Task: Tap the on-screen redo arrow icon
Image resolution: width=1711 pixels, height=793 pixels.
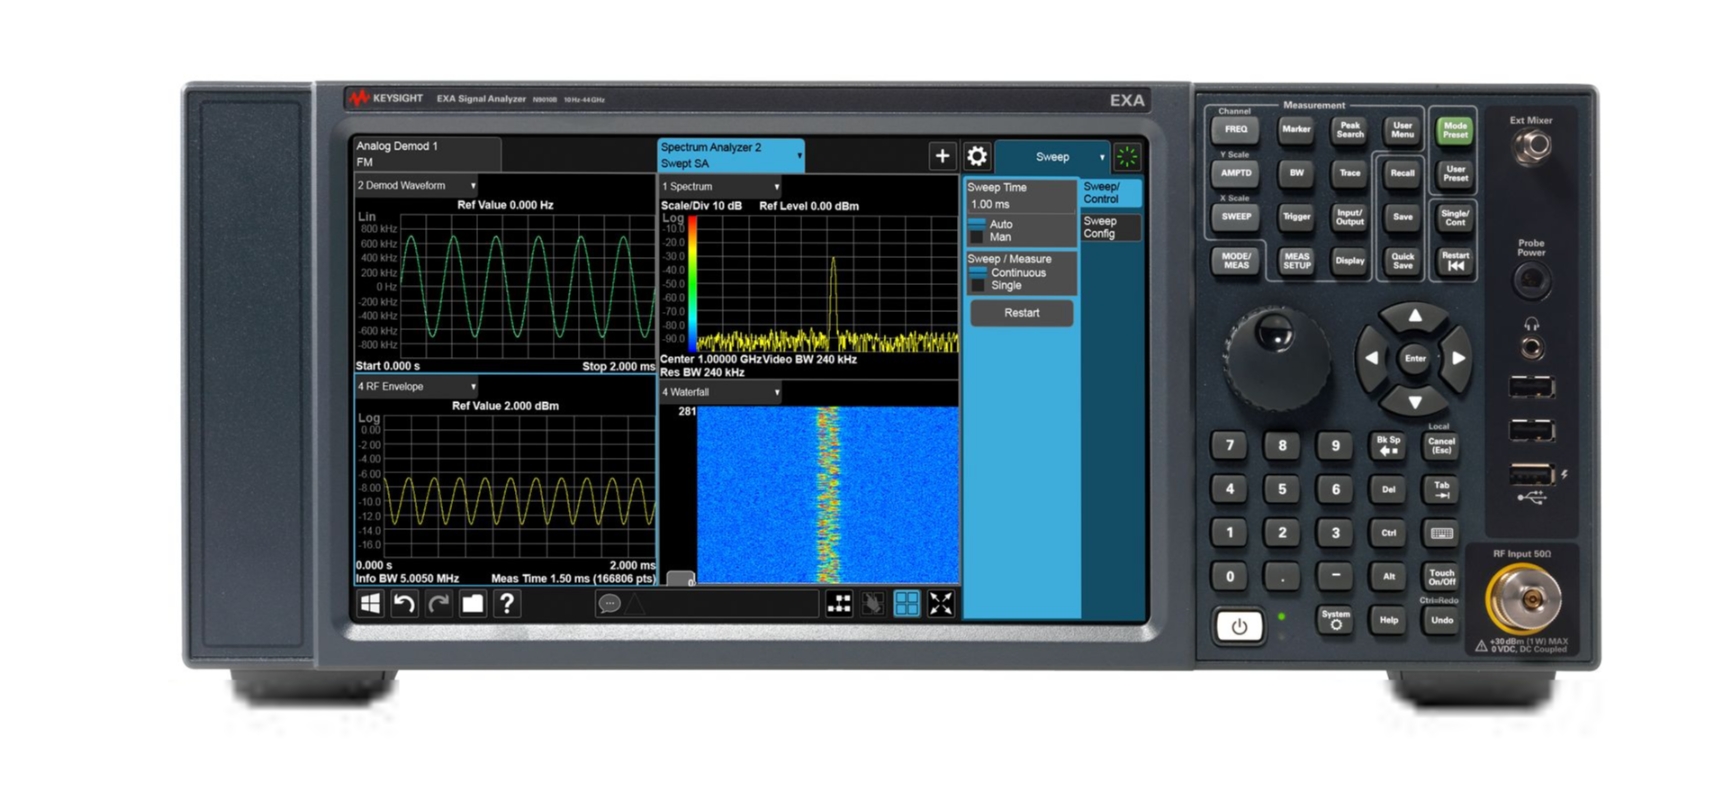Action: 438,603
